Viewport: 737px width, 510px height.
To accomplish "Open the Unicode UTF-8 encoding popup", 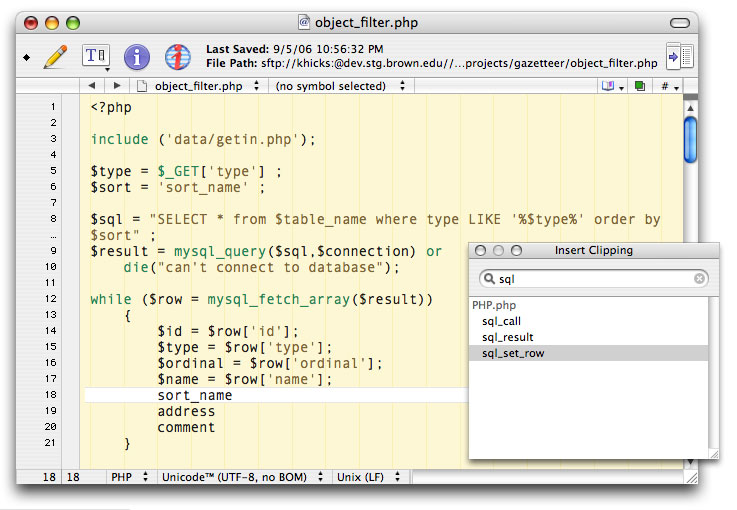I will tap(242, 477).
